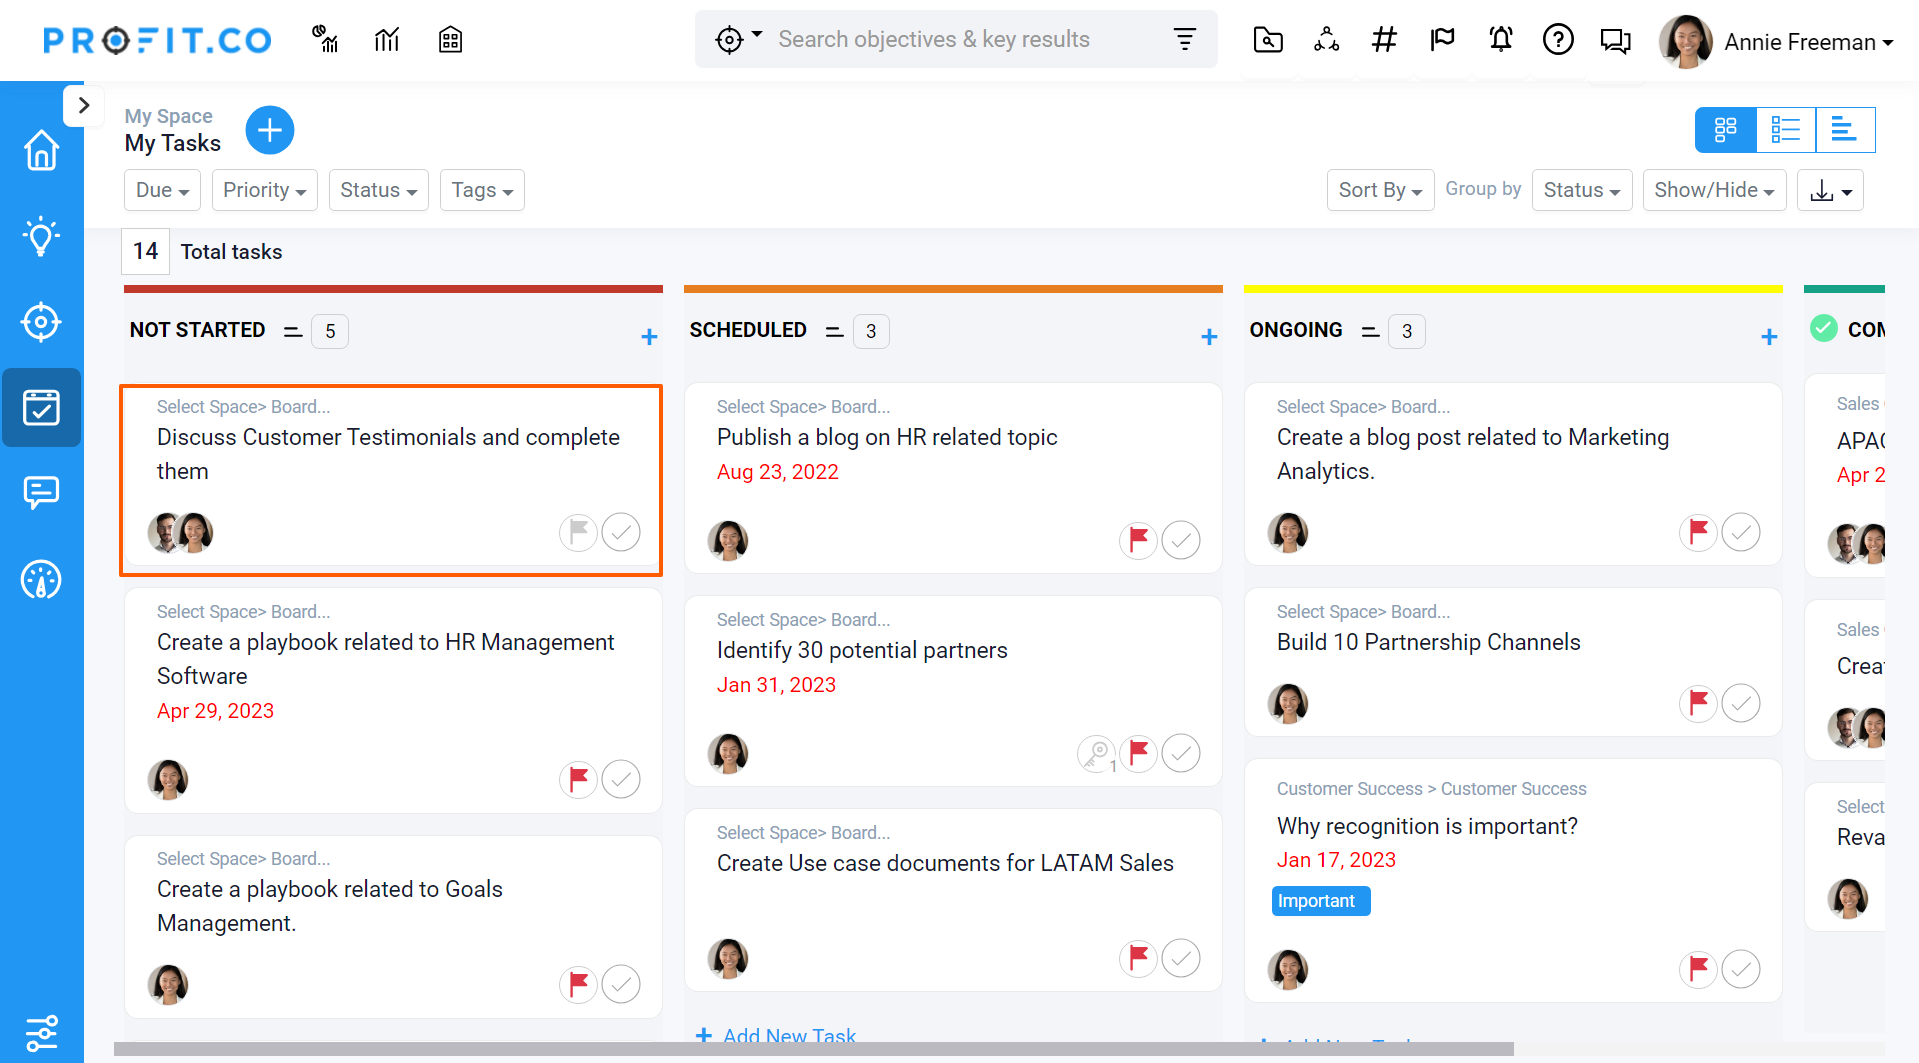This screenshot has height=1063, width=1919.
Task: Expand the Show/Hide dropdown
Action: coord(1713,190)
